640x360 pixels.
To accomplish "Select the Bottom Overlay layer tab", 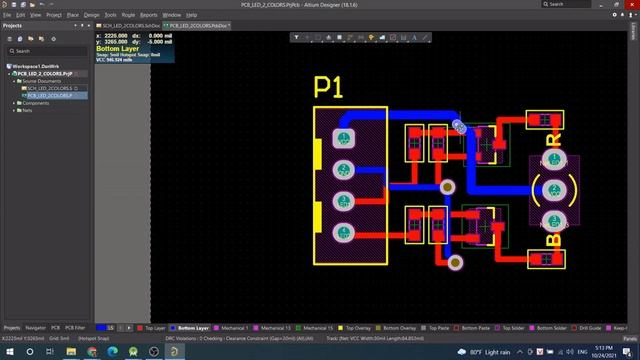I will (396, 328).
